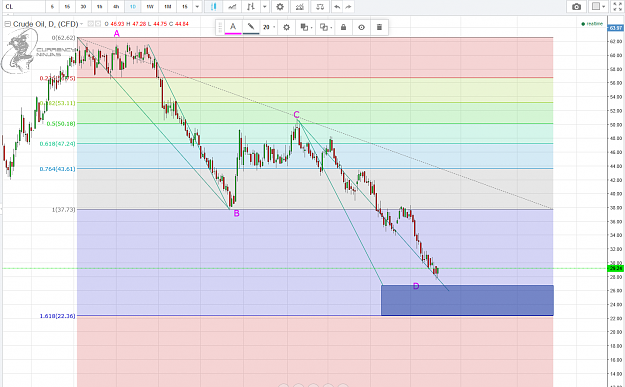Select the B point text label
Image resolution: width=625 pixels, height=387 pixels.
(236, 214)
